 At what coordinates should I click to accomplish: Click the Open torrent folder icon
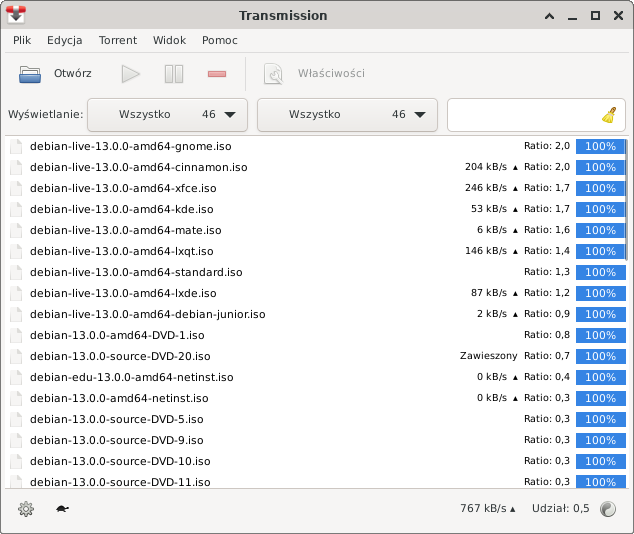30,74
